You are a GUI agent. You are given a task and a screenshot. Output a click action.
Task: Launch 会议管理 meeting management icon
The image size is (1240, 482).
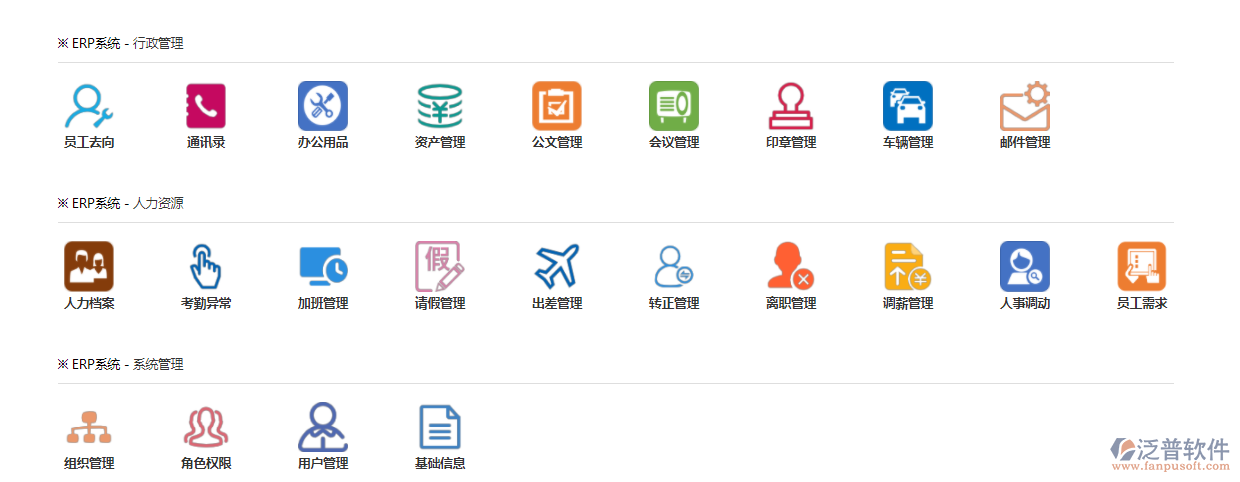(674, 106)
